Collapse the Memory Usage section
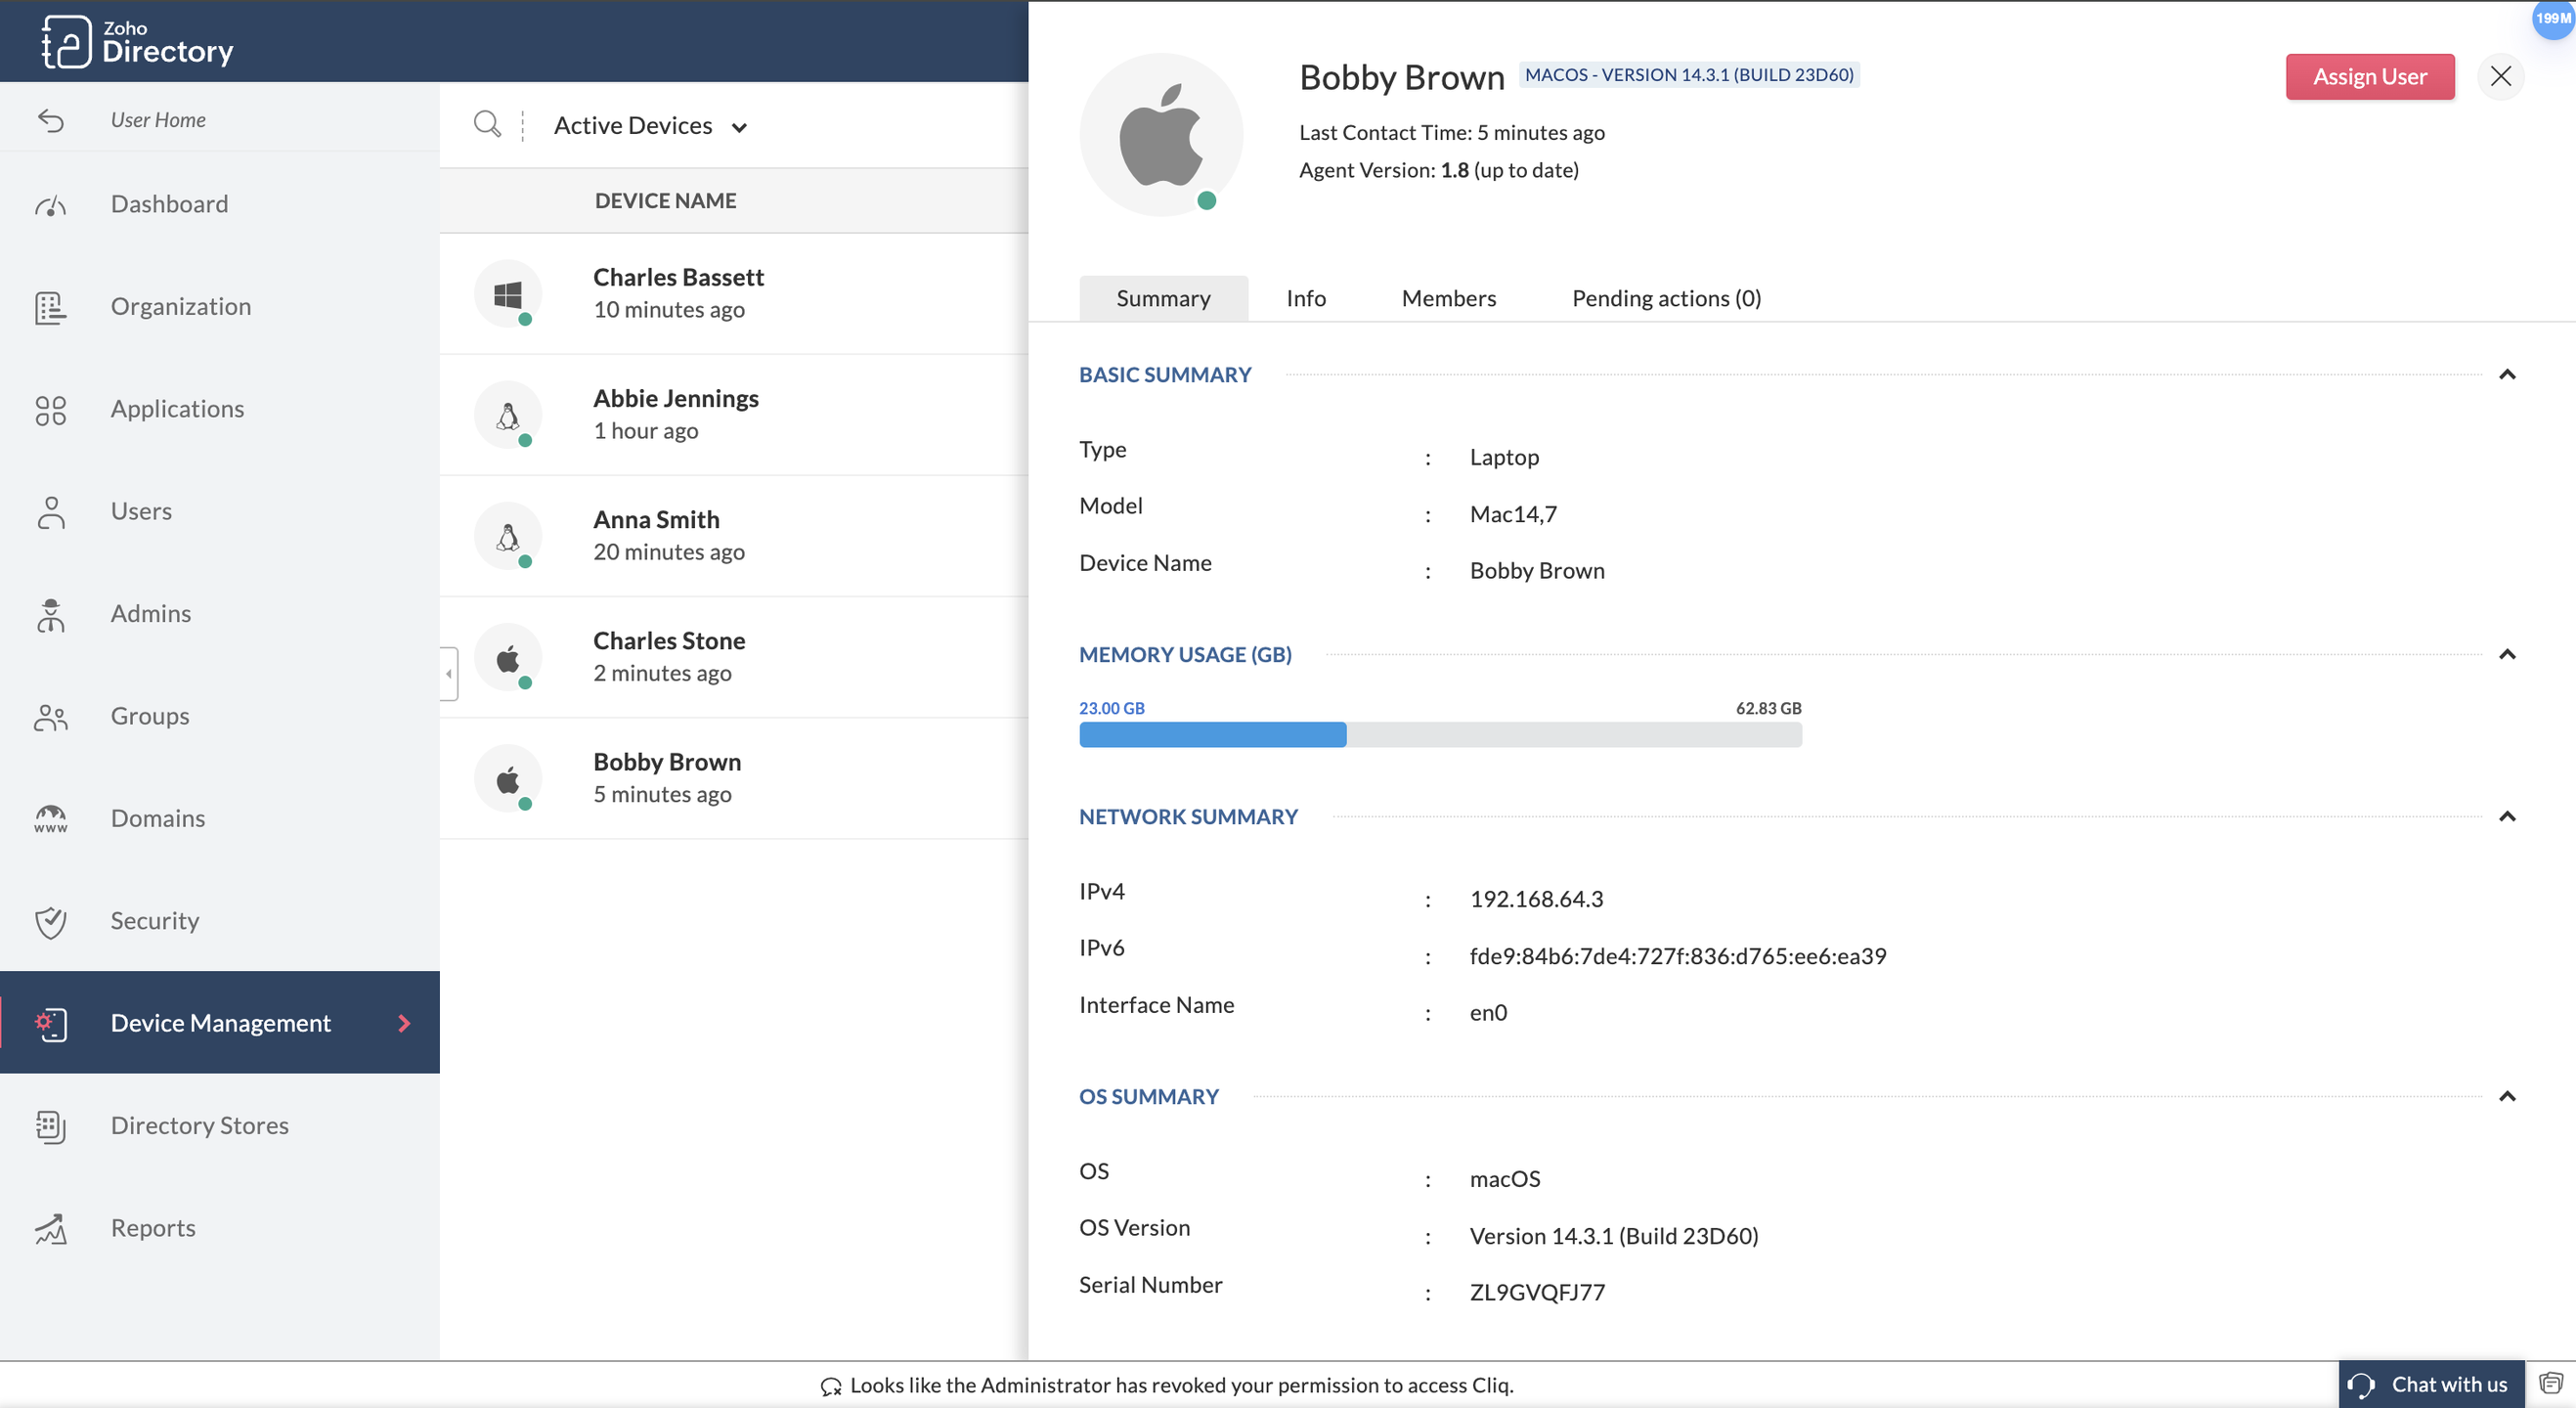The image size is (2576, 1408). point(2506,655)
